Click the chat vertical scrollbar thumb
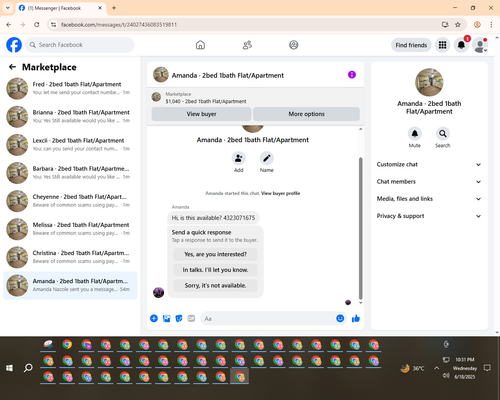The height and width of the screenshot is (400, 500). (360, 228)
